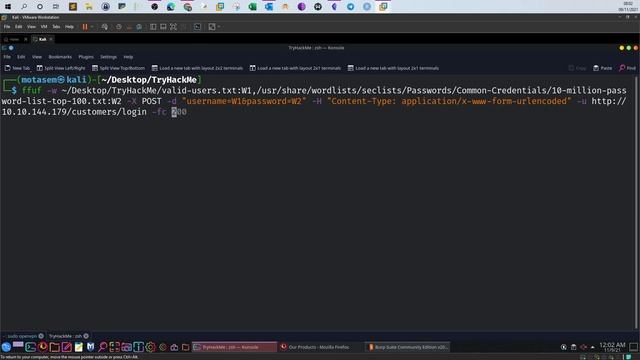The image size is (640, 360).
Task: Click the ffuf command in terminal
Action: click(x=32, y=90)
